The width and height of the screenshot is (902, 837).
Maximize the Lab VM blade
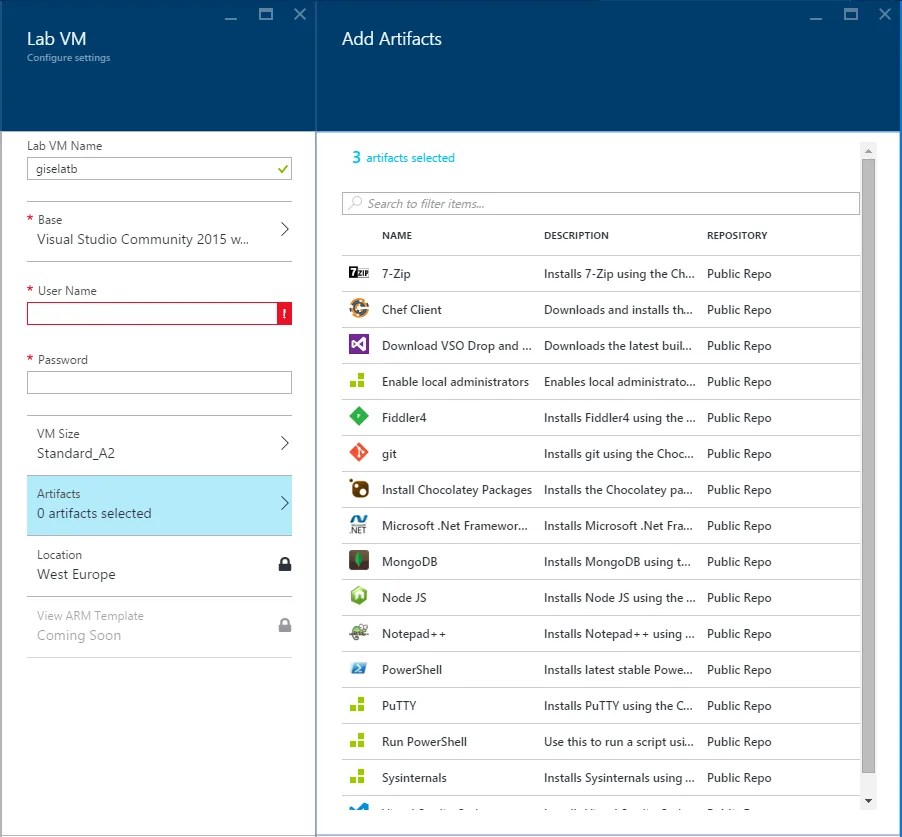[266, 14]
